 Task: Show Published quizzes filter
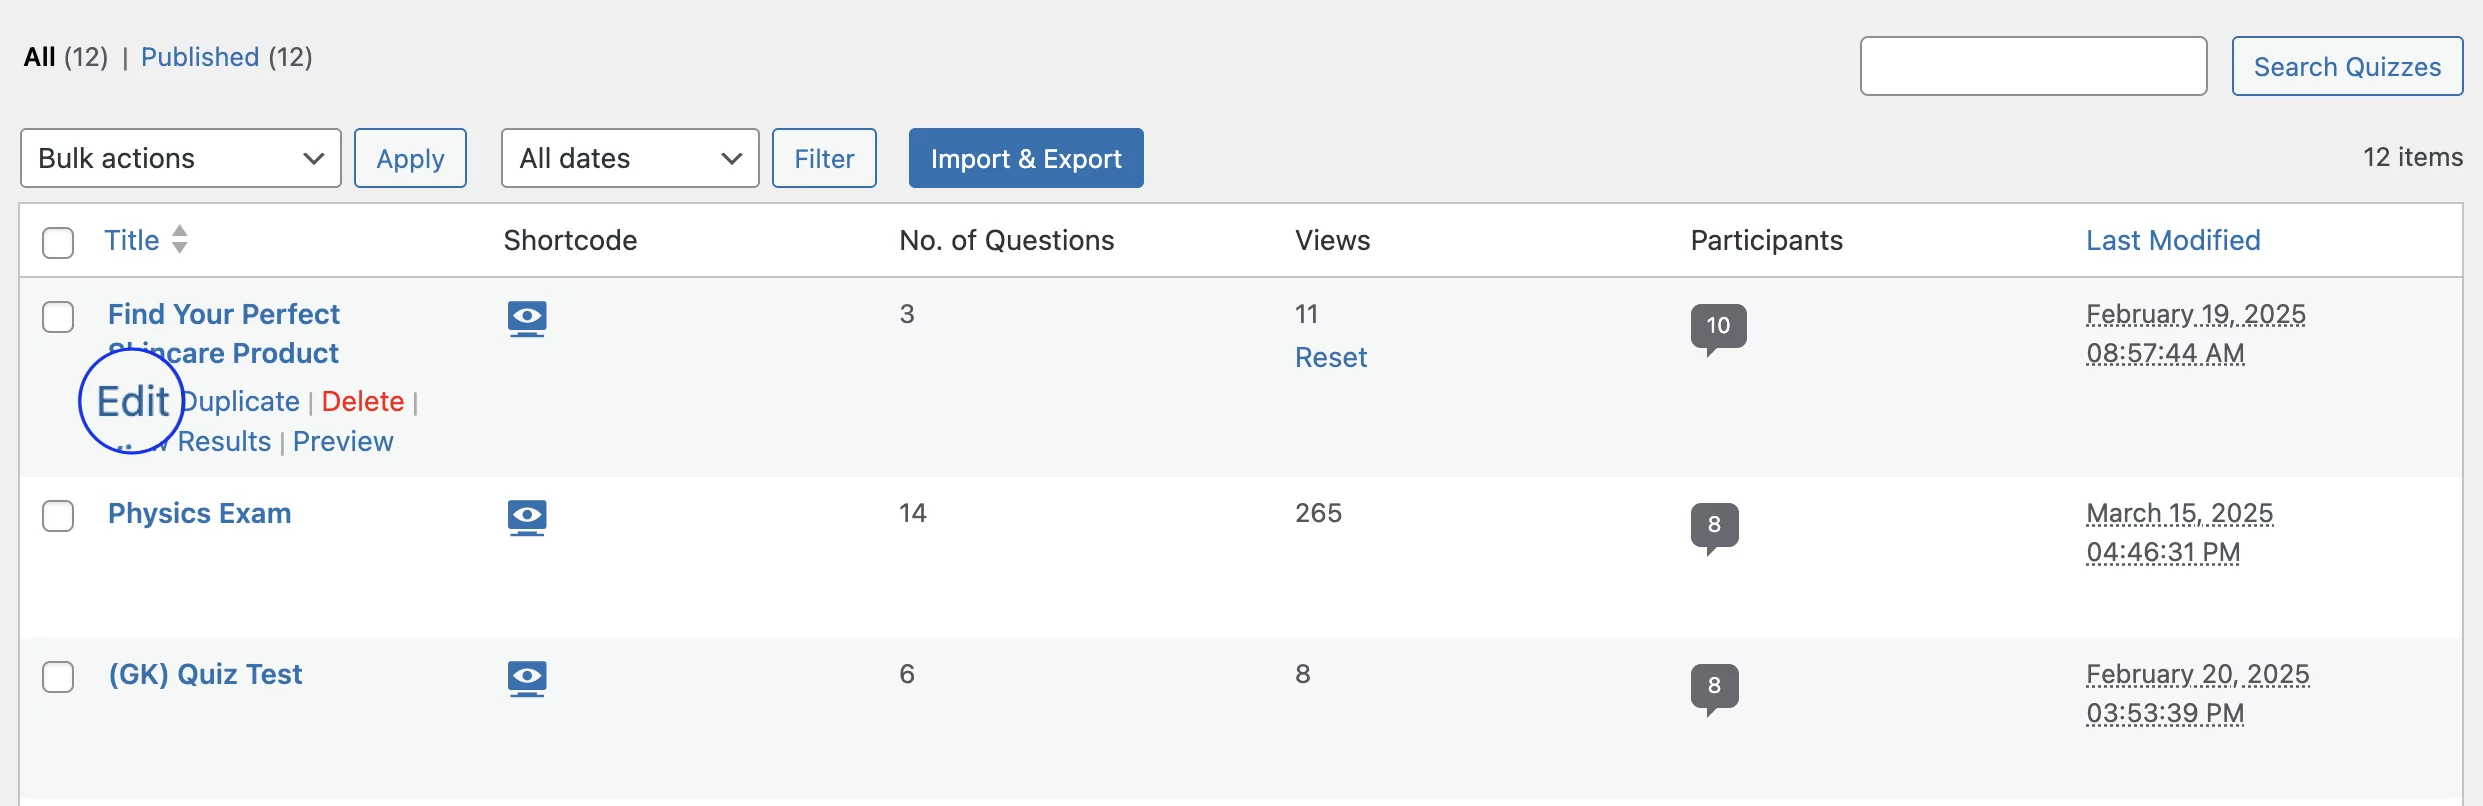click(x=200, y=57)
